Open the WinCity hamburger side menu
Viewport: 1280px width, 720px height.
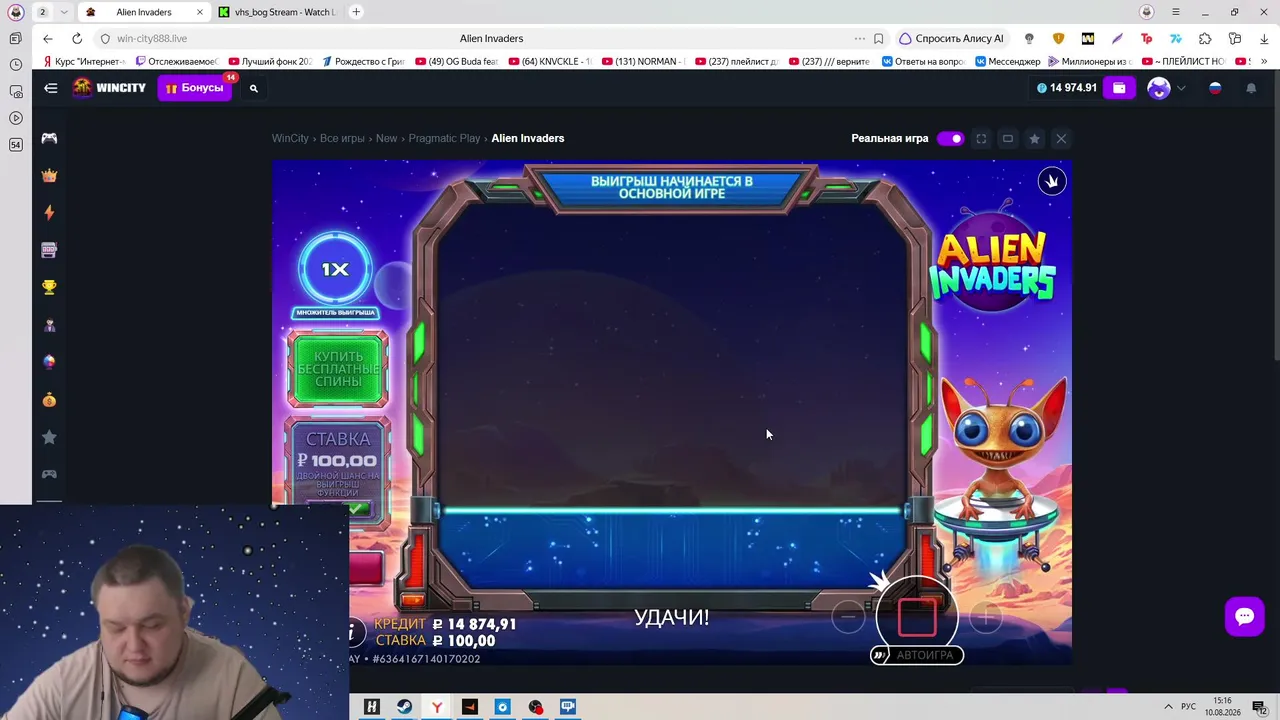pyautogui.click(x=50, y=88)
